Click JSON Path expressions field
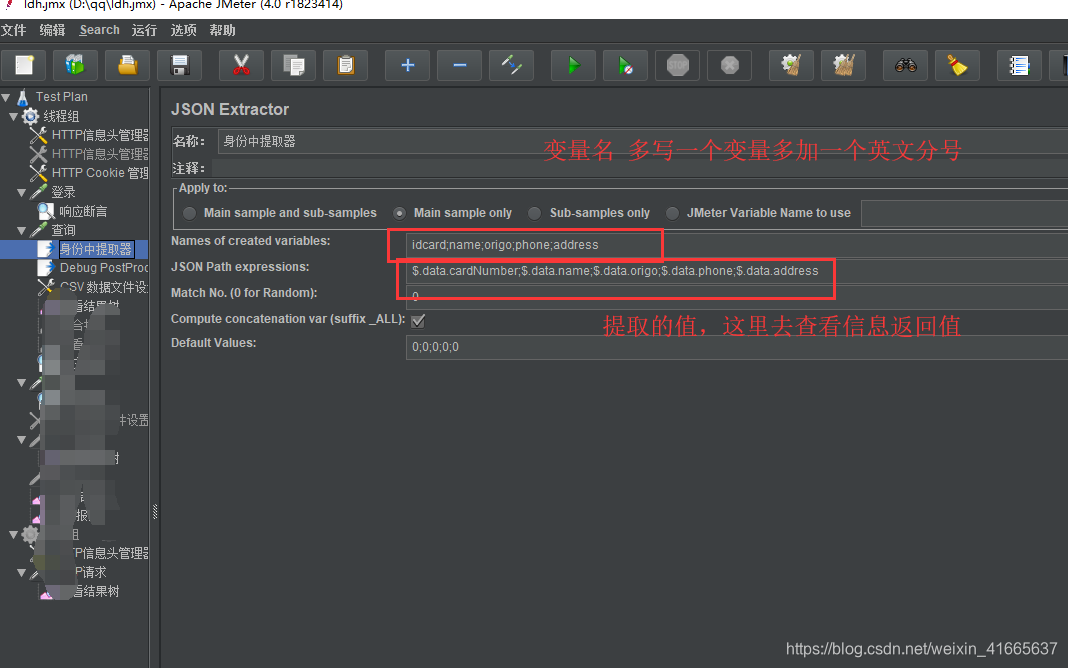The image size is (1068, 668). [737, 271]
